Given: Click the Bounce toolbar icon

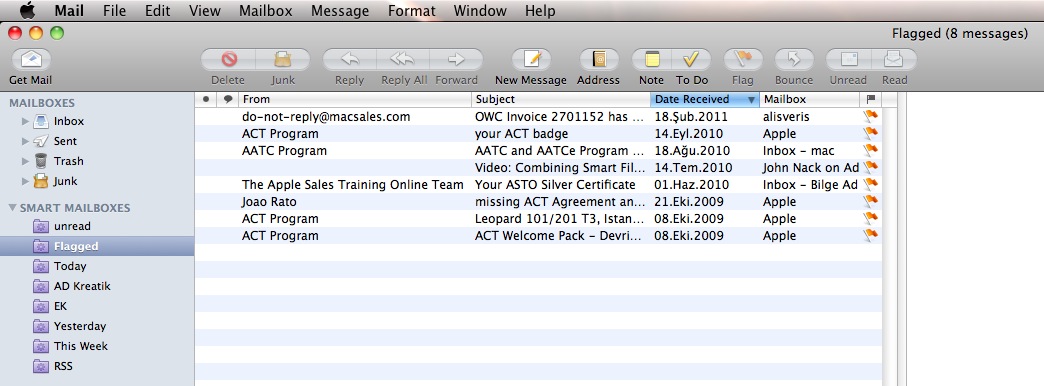Looking at the screenshot, I should 794,59.
